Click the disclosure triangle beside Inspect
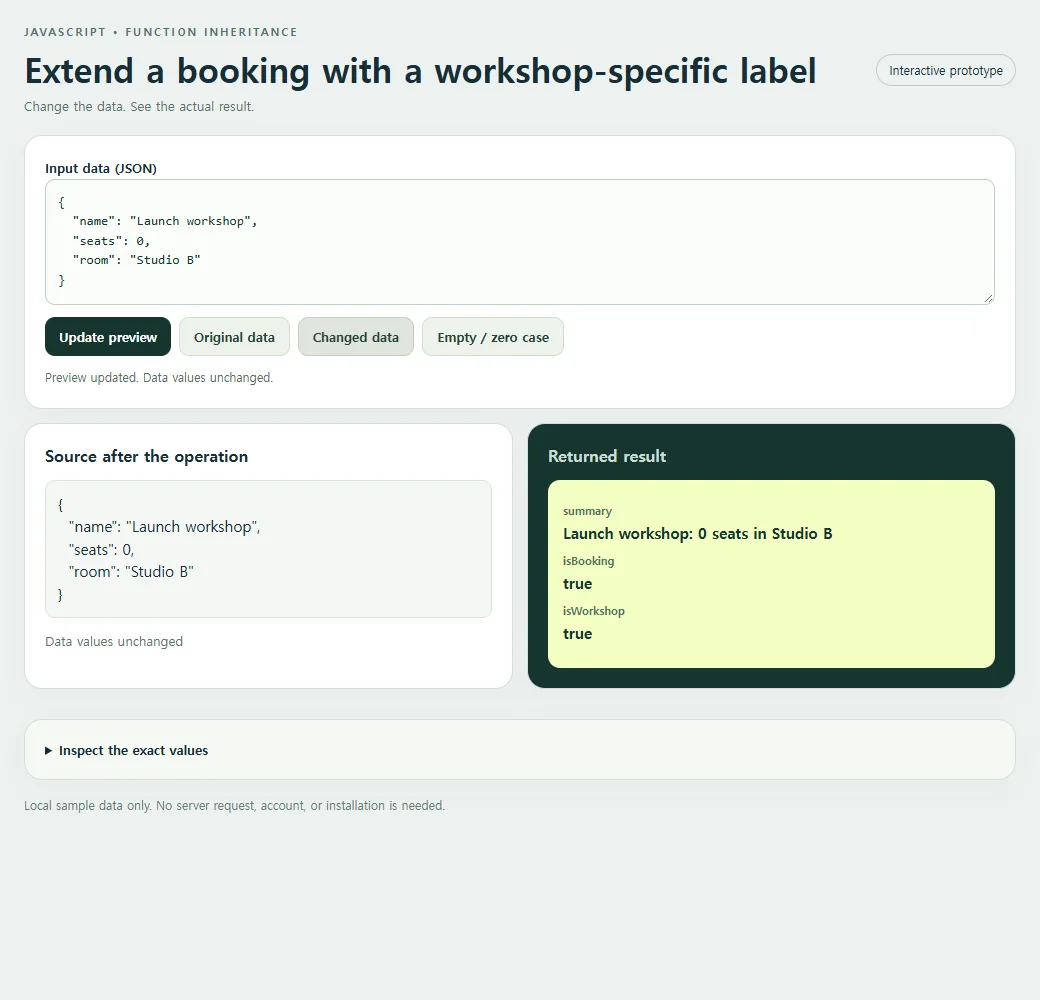The width and height of the screenshot is (1040, 1000). click(x=48, y=751)
